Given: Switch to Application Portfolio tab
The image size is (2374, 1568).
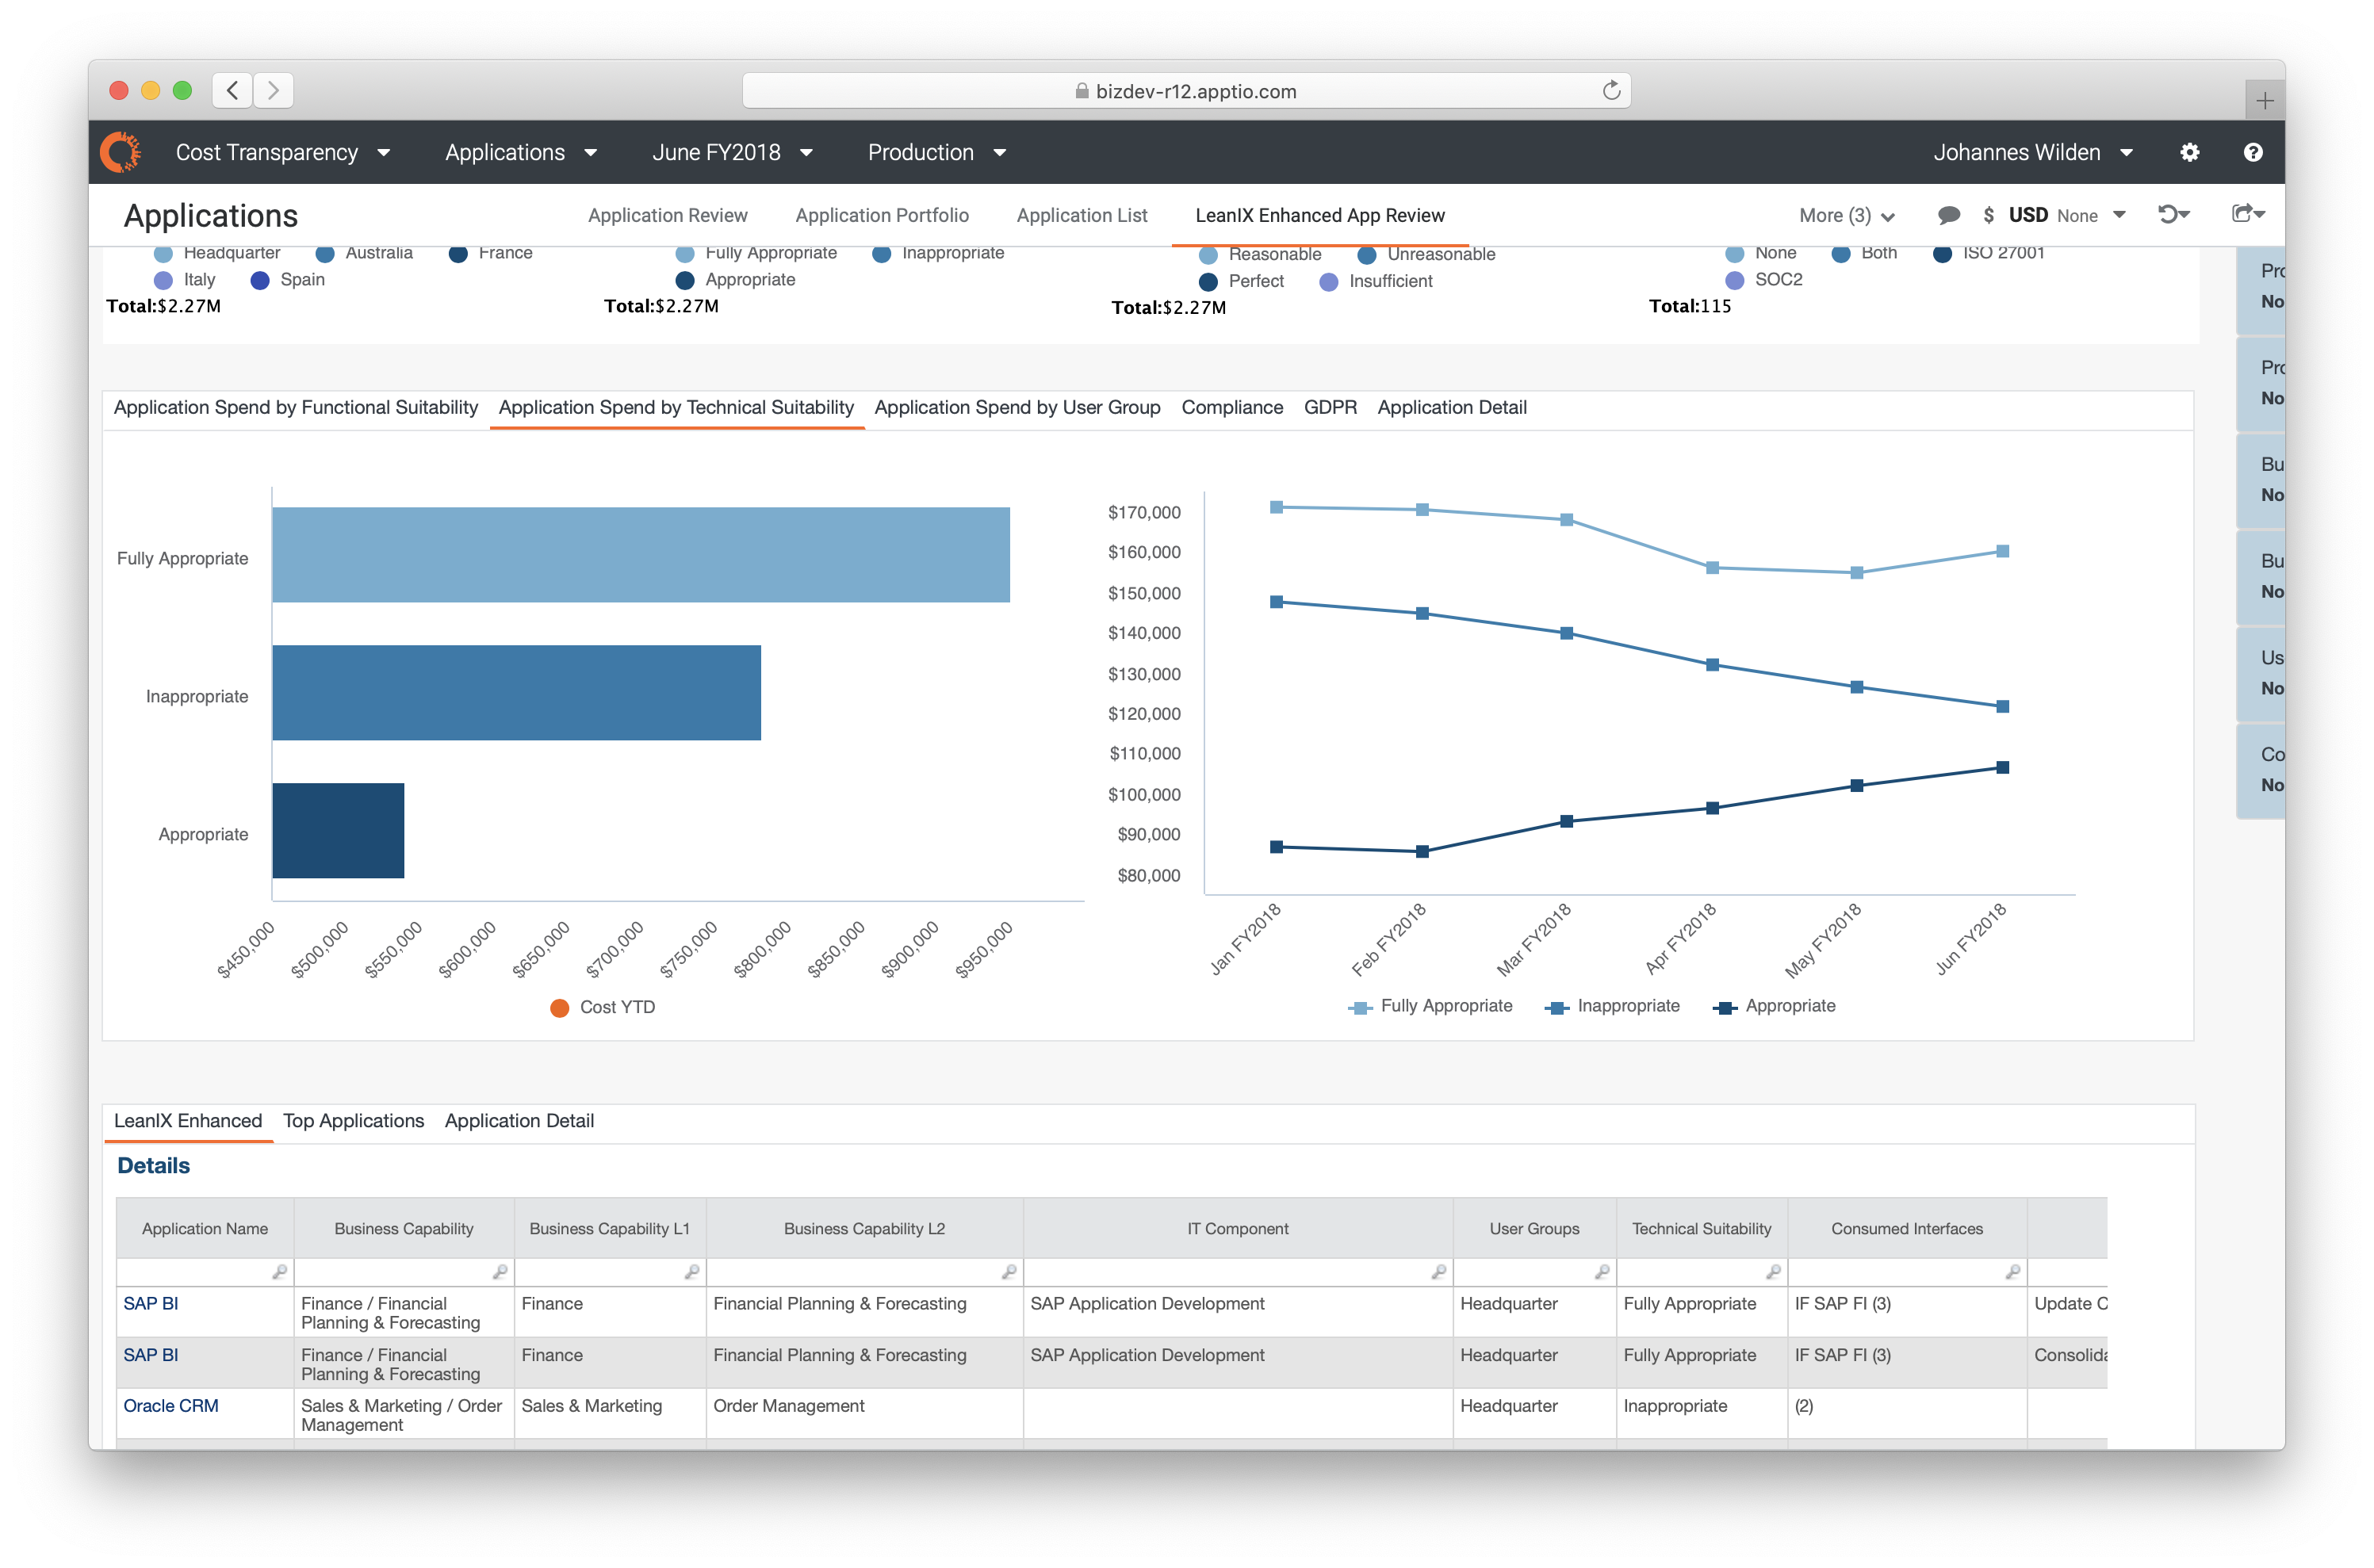Looking at the screenshot, I should click(881, 215).
